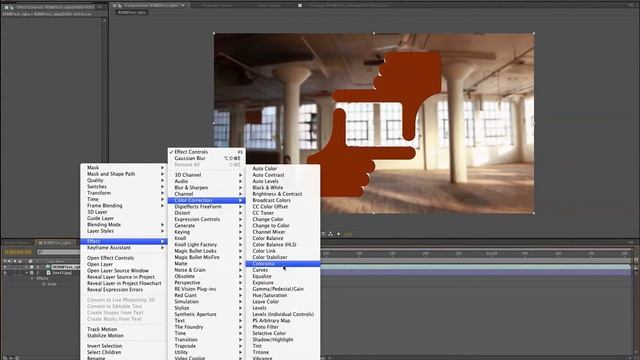The image size is (640, 360).
Task: Expand the Noise & Grain submenu
Action: click(x=207, y=270)
